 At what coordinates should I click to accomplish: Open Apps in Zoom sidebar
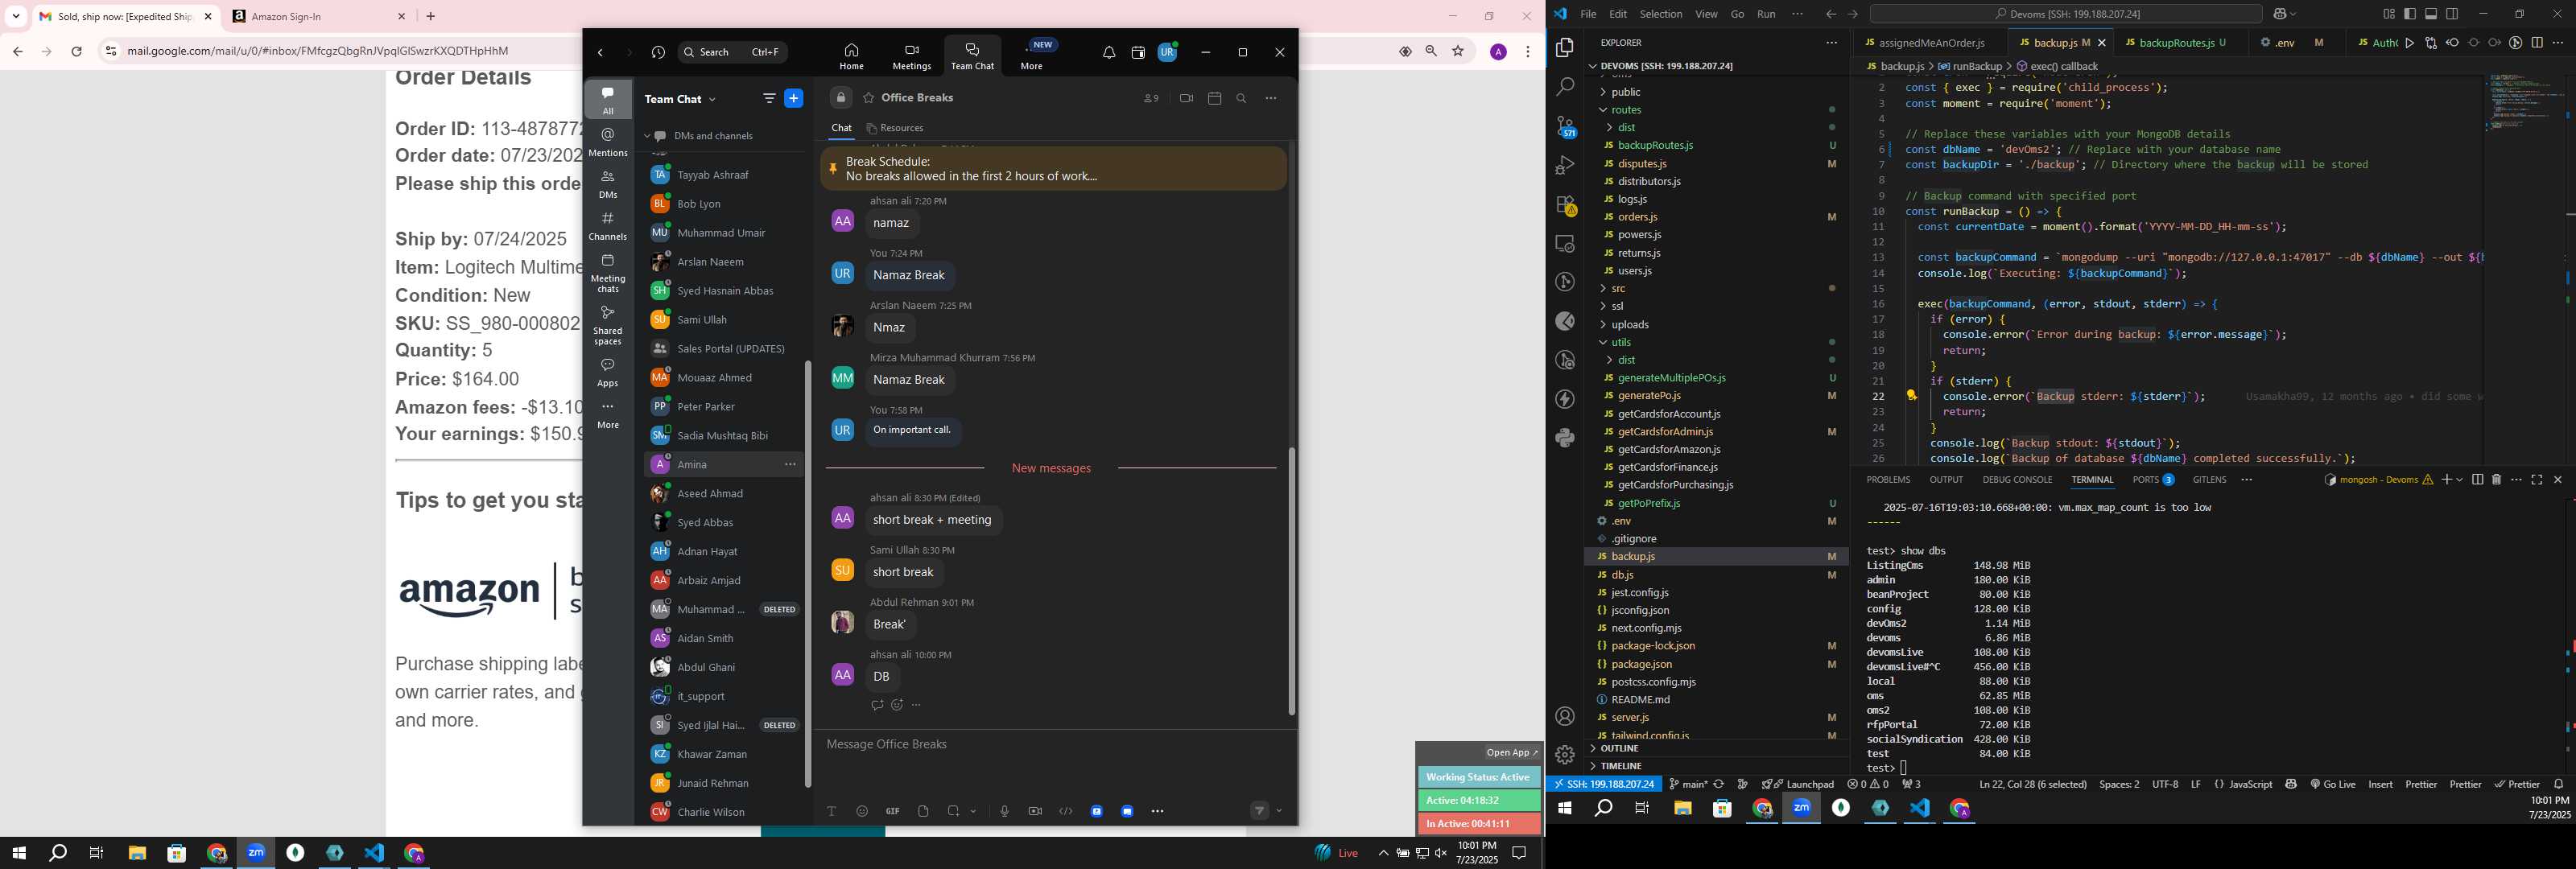608,373
